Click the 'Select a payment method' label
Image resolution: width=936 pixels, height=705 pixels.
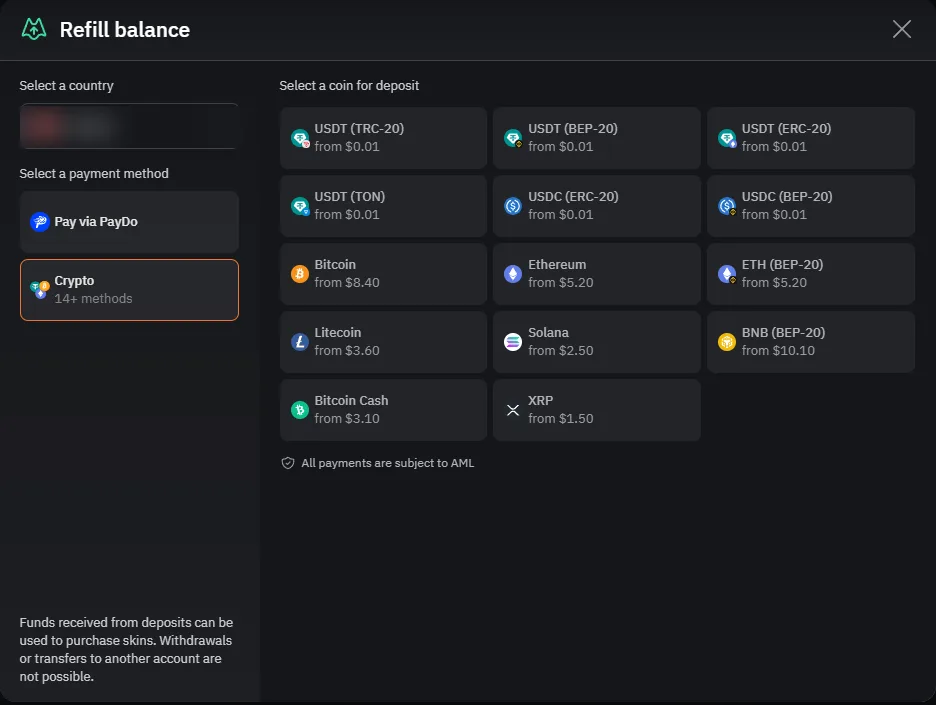[94, 174]
